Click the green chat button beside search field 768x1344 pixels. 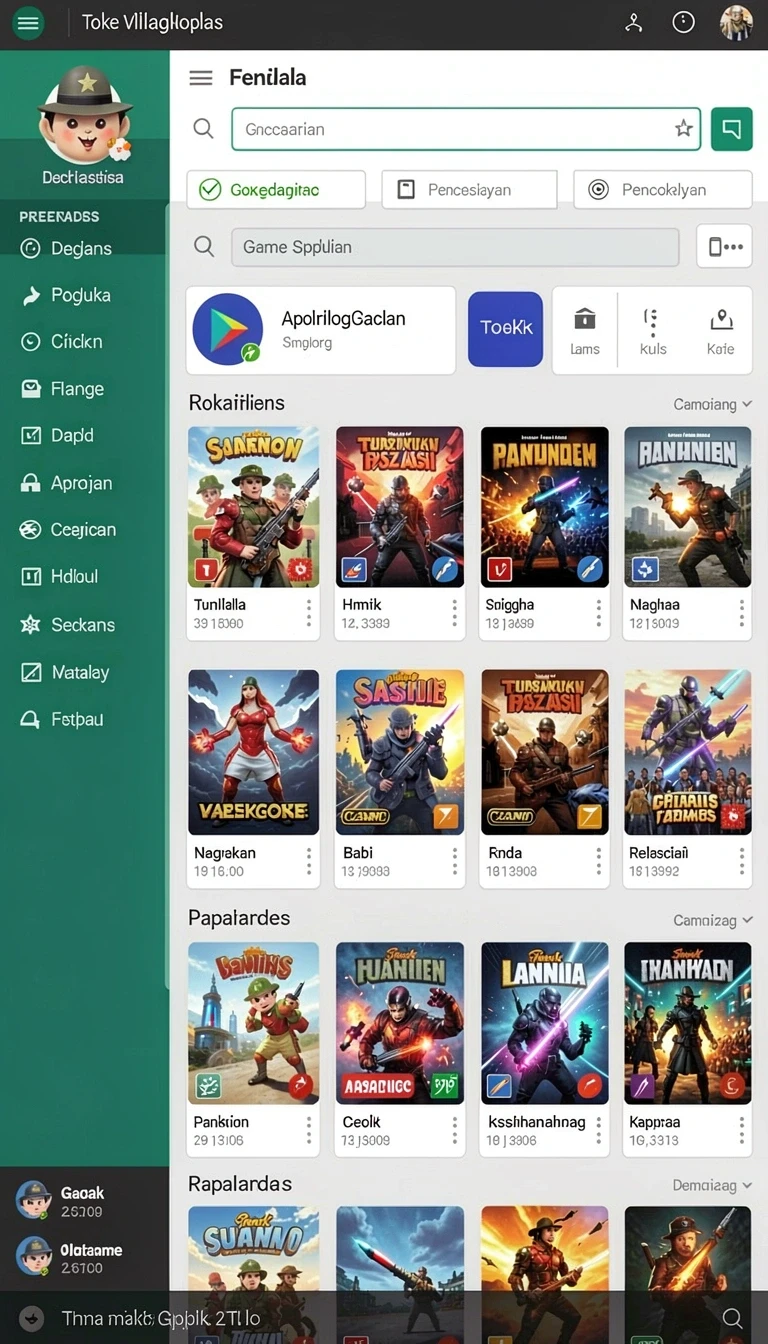point(732,129)
